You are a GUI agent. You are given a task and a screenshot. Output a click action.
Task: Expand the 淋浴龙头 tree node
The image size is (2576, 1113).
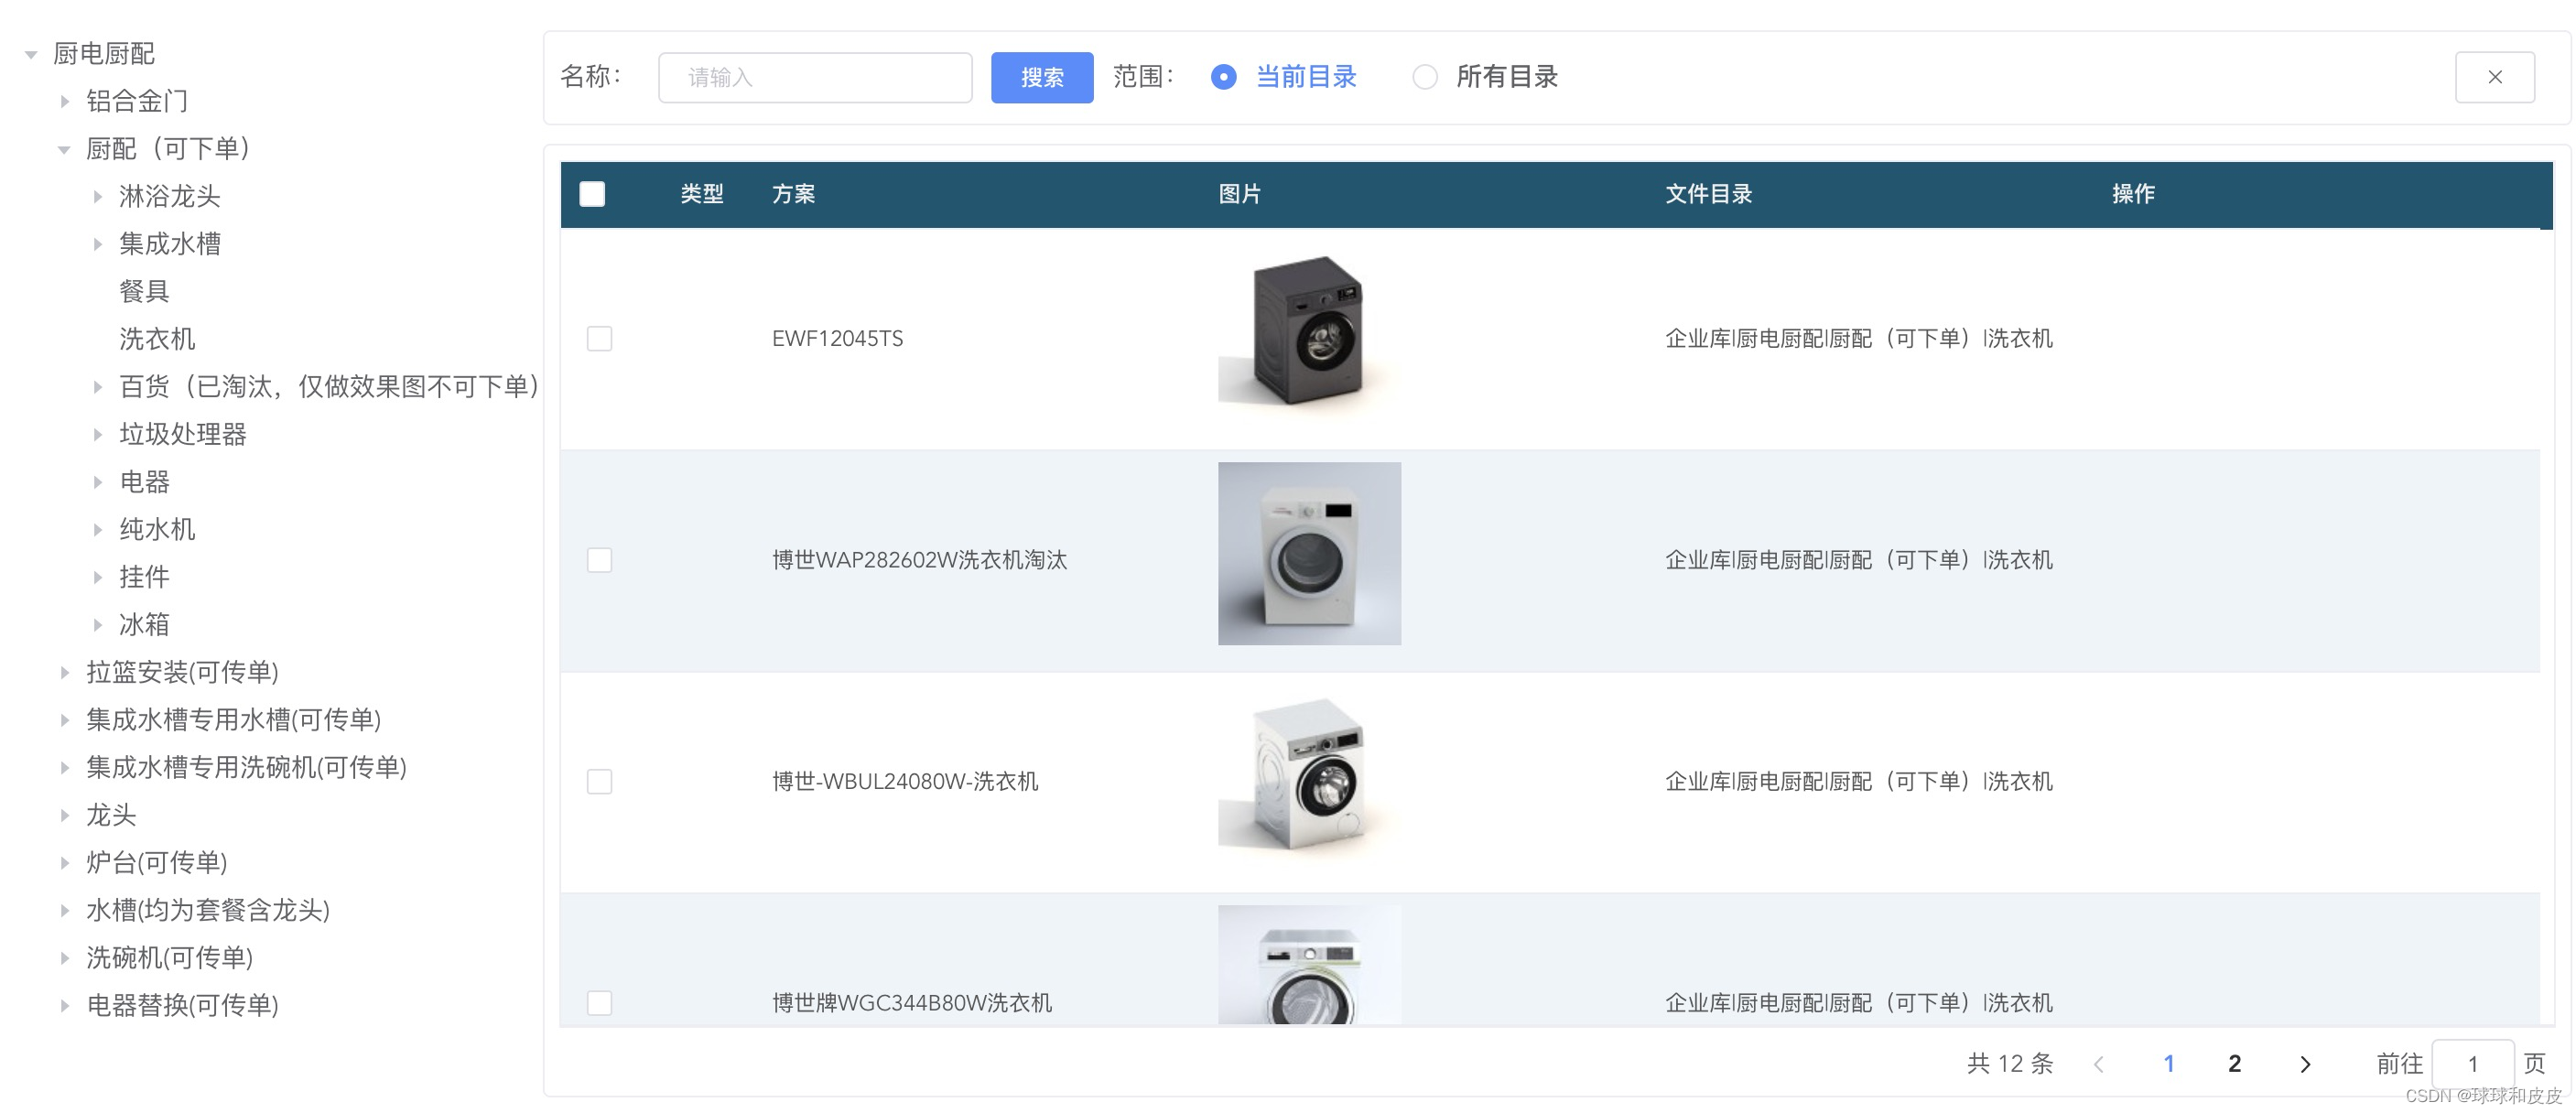point(97,196)
